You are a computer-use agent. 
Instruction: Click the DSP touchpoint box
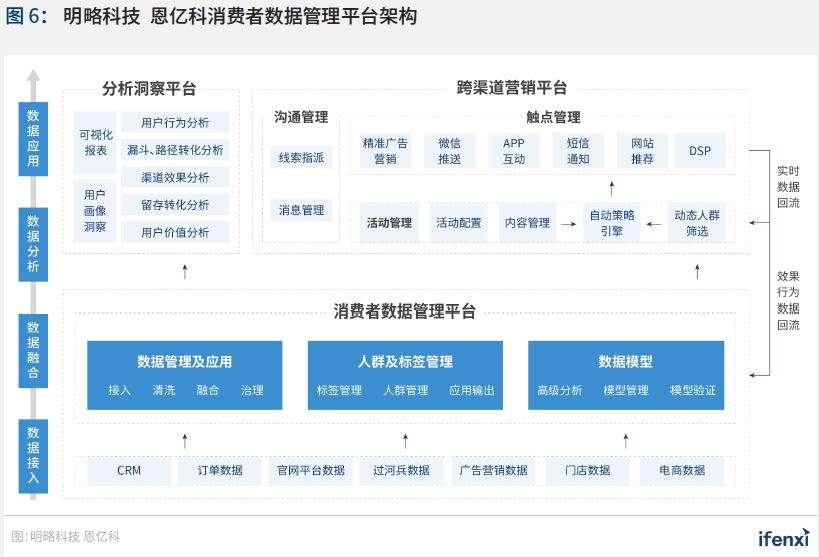[700, 150]
